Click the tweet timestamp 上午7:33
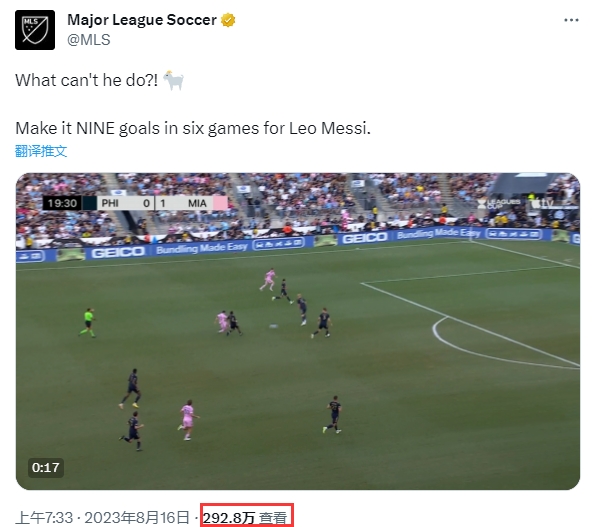Viewport: 596px width, 527px height. coord(44,517)
